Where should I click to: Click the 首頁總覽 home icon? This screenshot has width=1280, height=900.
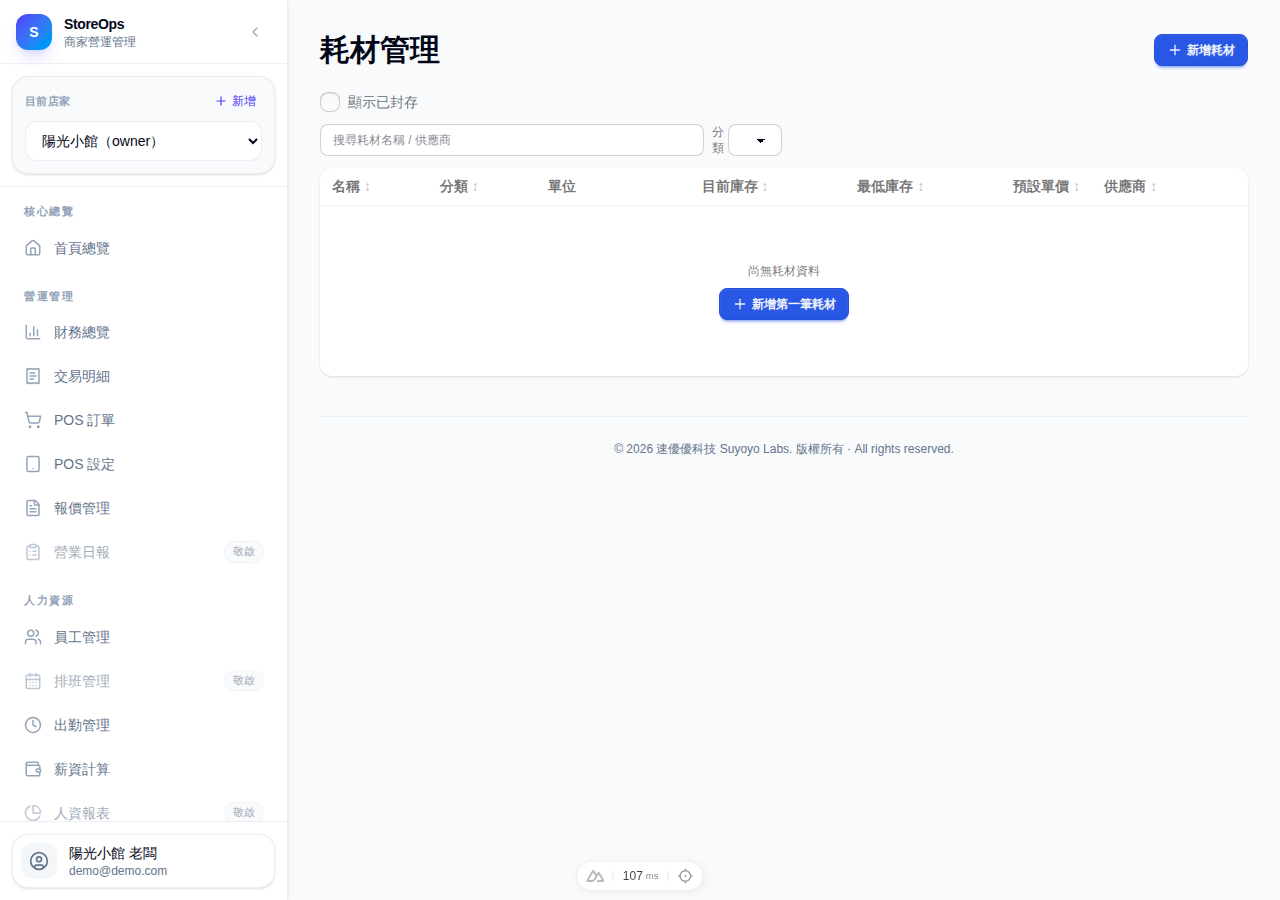(33, 248)
